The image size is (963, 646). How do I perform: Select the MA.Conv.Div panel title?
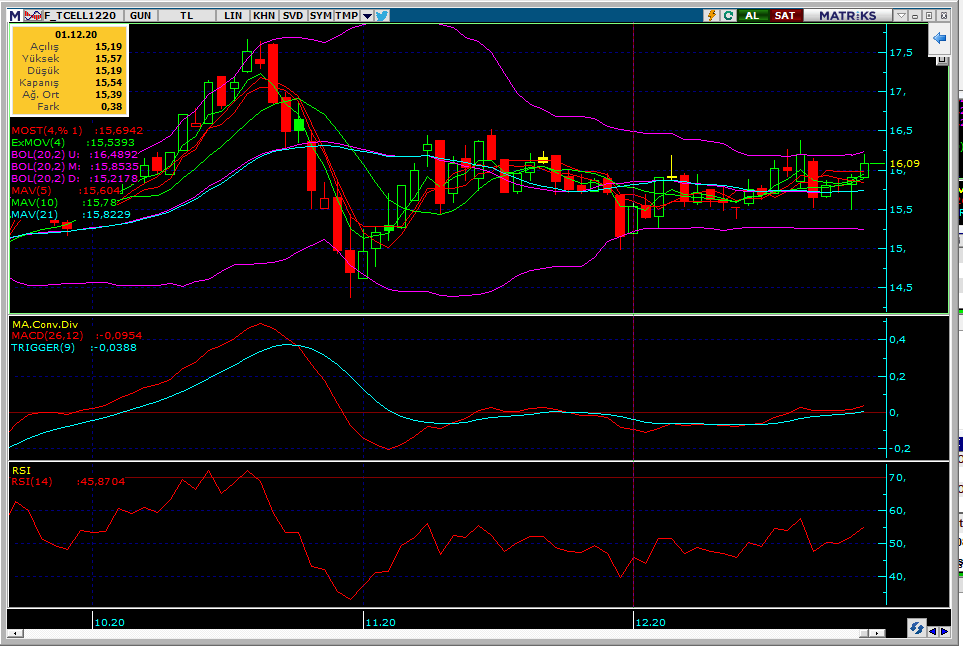45,324
